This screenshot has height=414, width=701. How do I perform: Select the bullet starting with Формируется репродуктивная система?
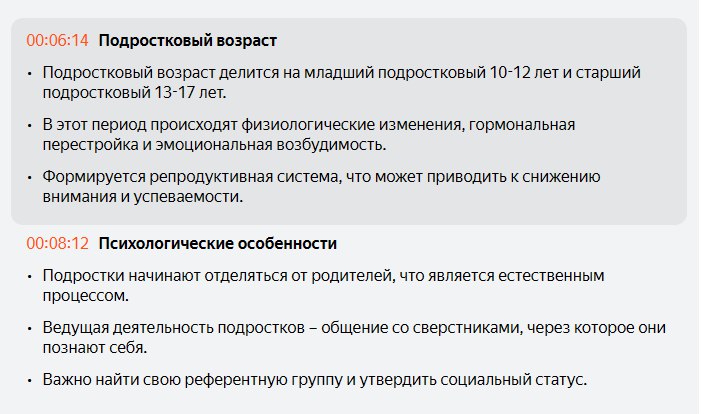tap(321, 186)
